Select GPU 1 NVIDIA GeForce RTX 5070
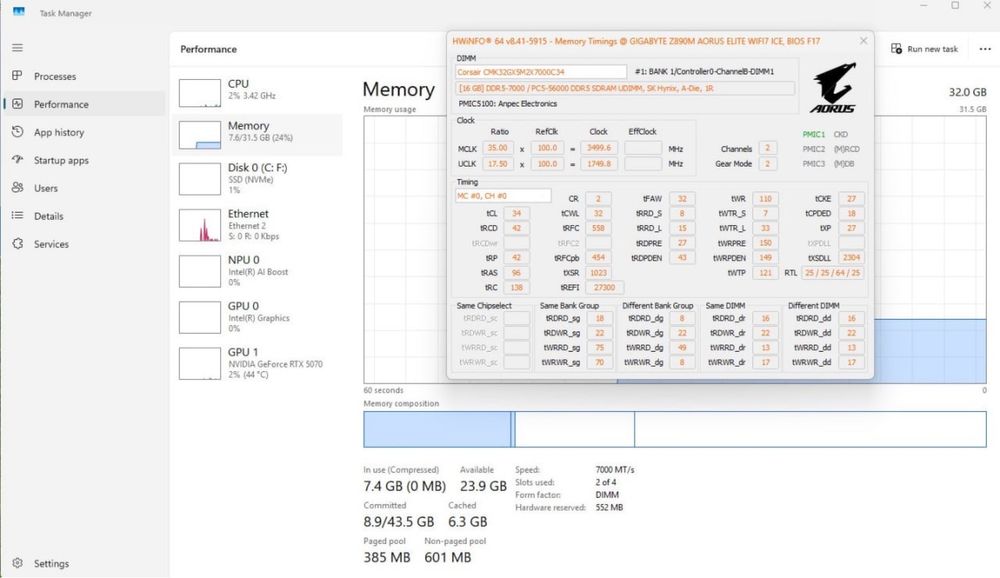 258,363
